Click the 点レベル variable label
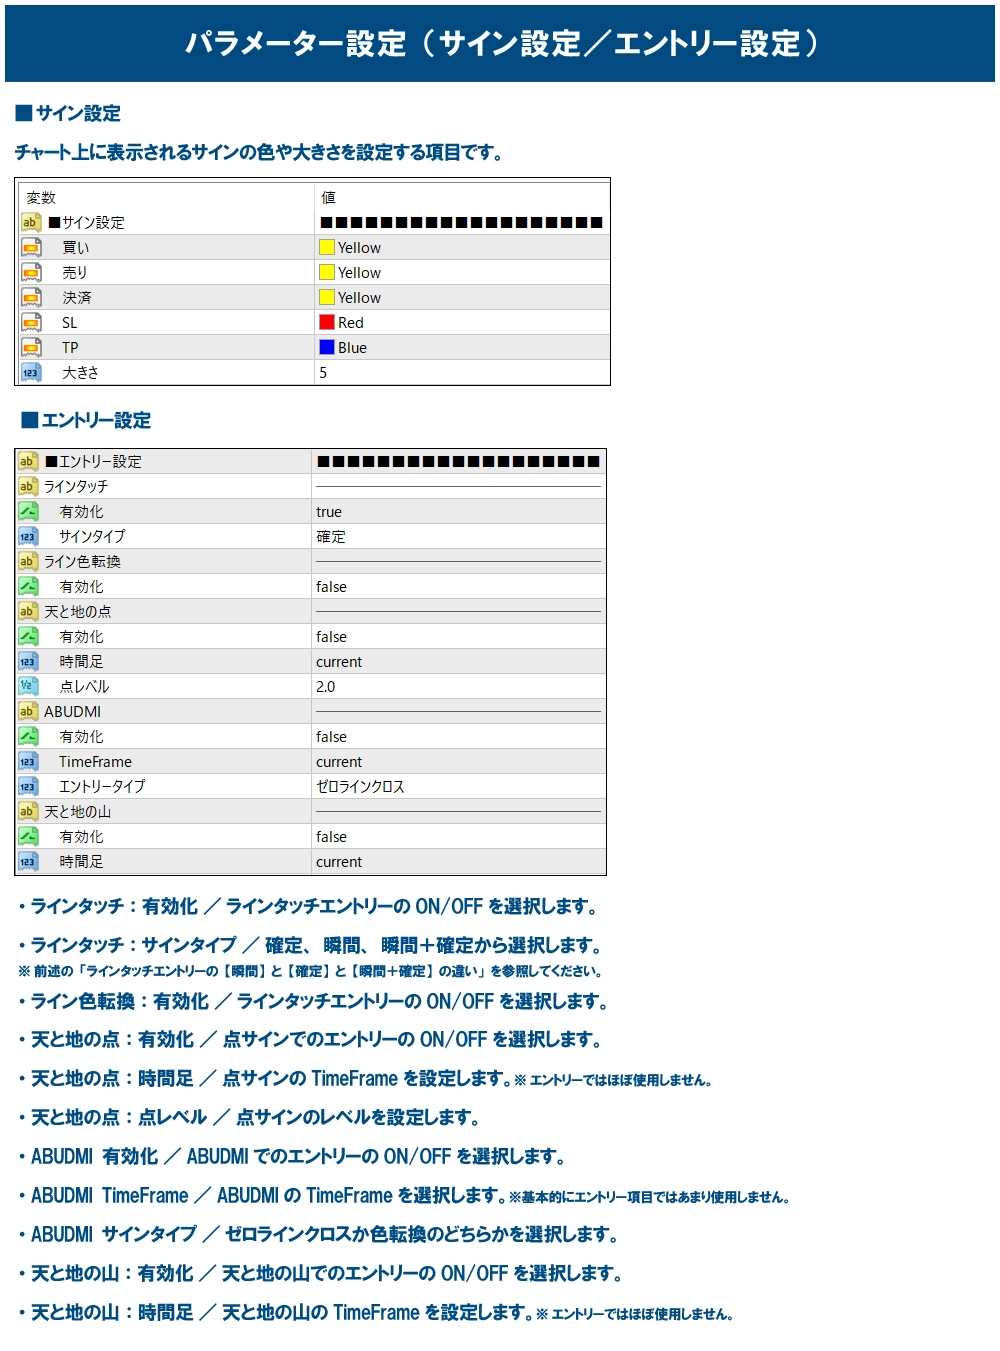The image size is (1000, 1351). (x=84, y=686)
